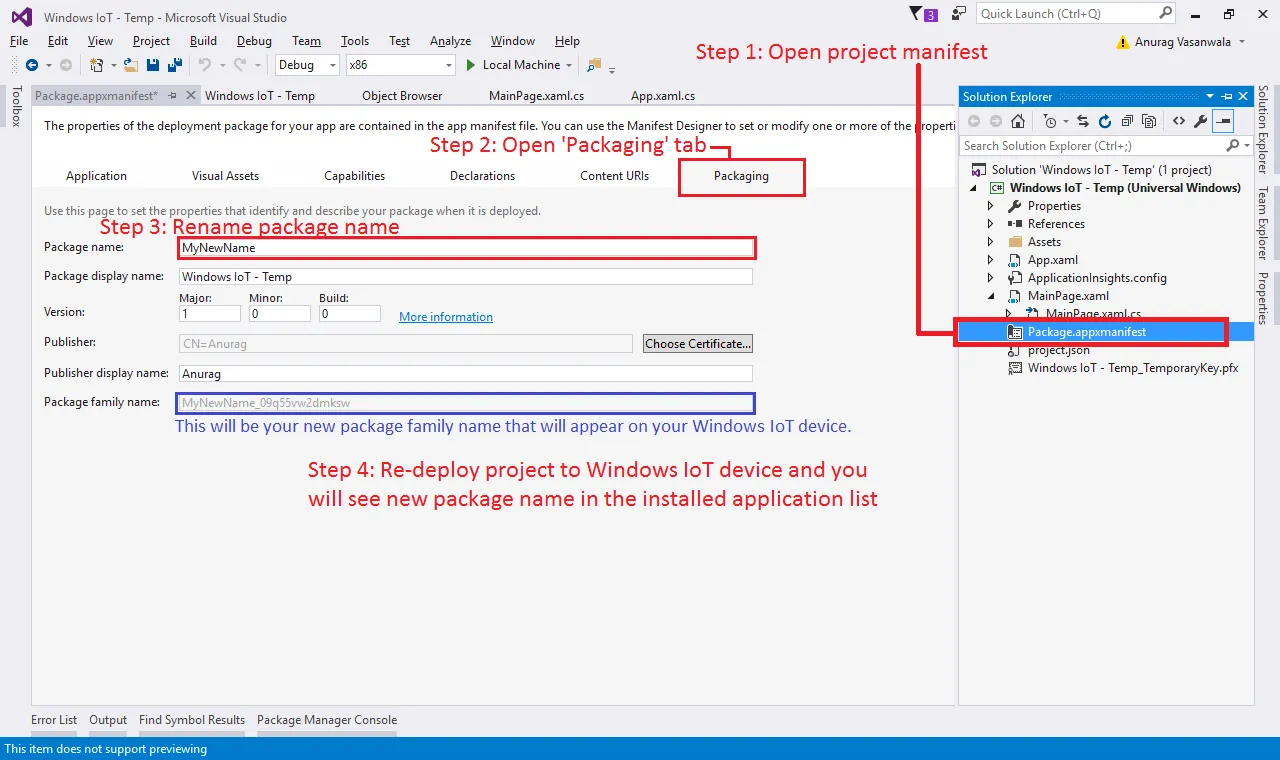Start debugging with the green play icon

472,65
